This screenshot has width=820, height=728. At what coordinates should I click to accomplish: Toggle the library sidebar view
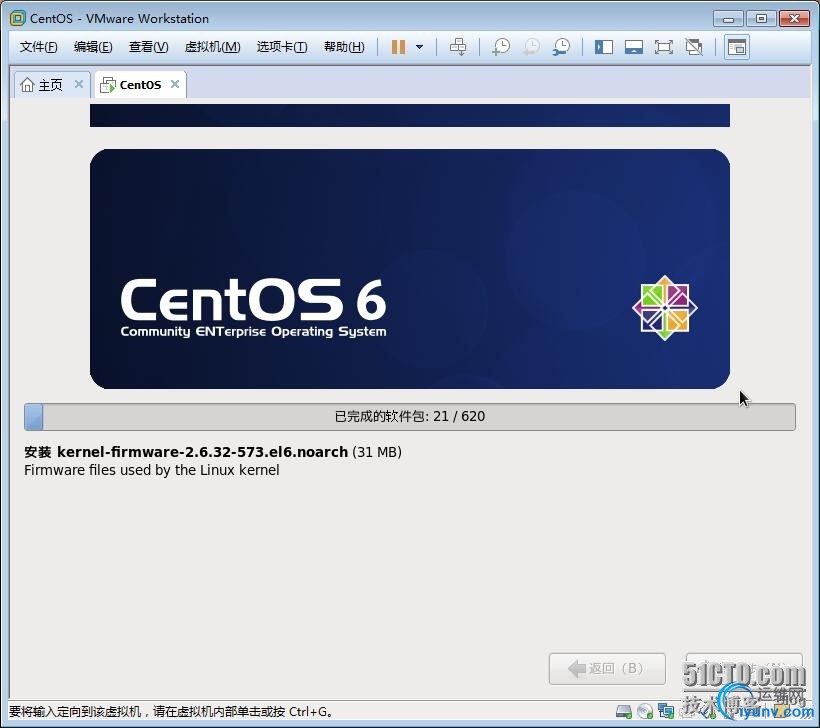pyautogui.click(x=604, y=47)
